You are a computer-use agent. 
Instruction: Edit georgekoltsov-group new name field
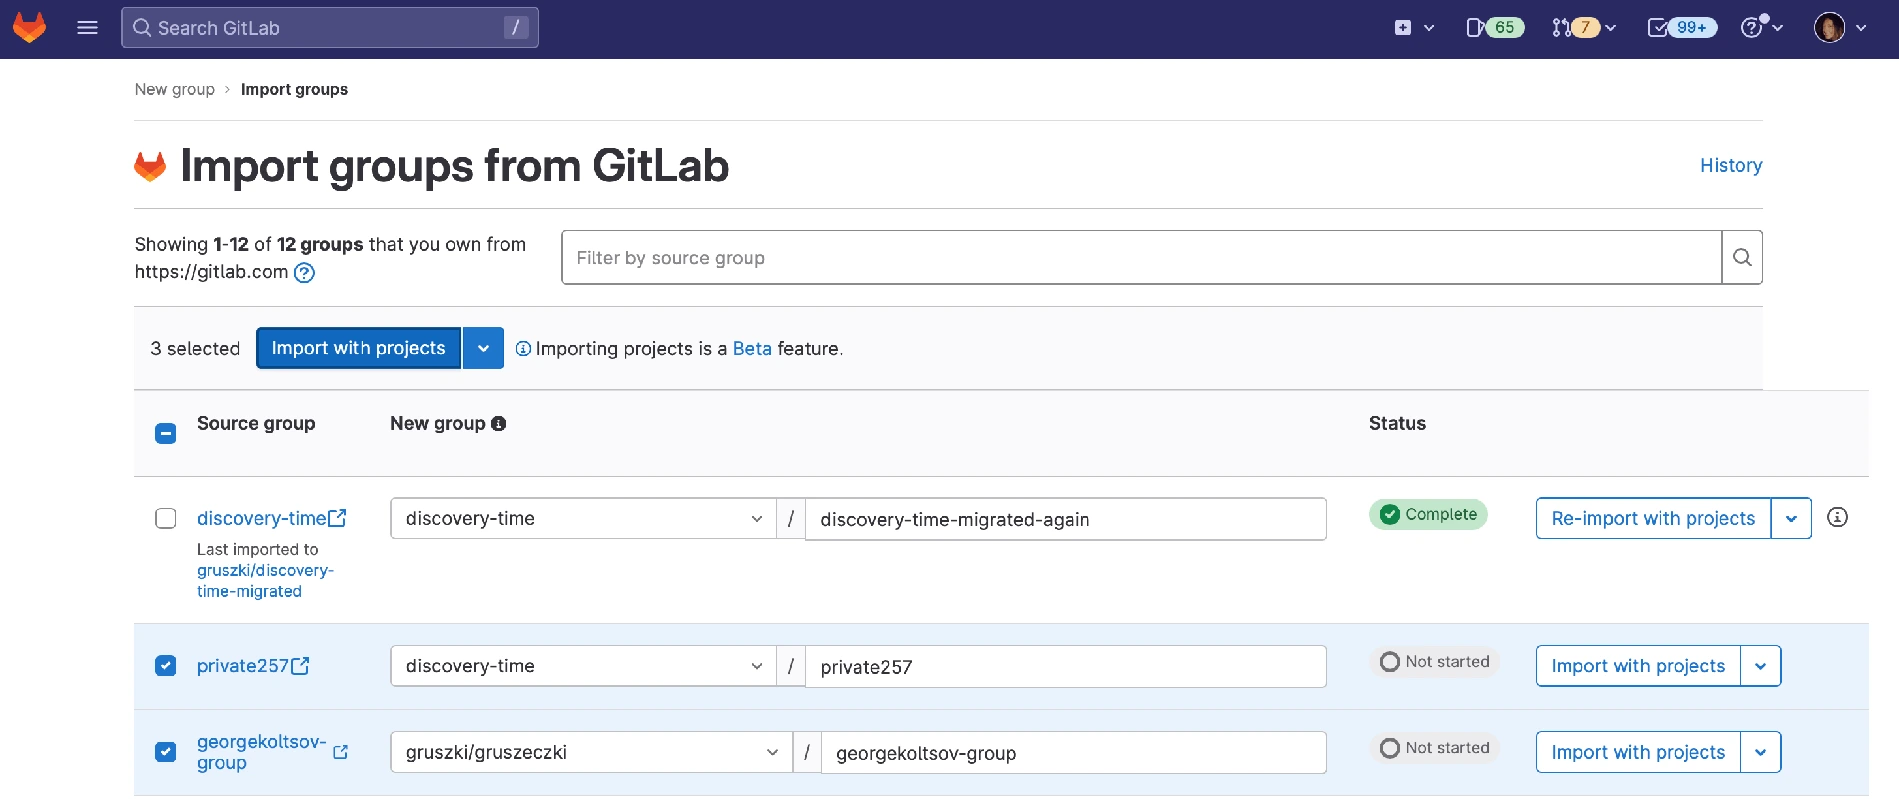tap(1073, 752)
